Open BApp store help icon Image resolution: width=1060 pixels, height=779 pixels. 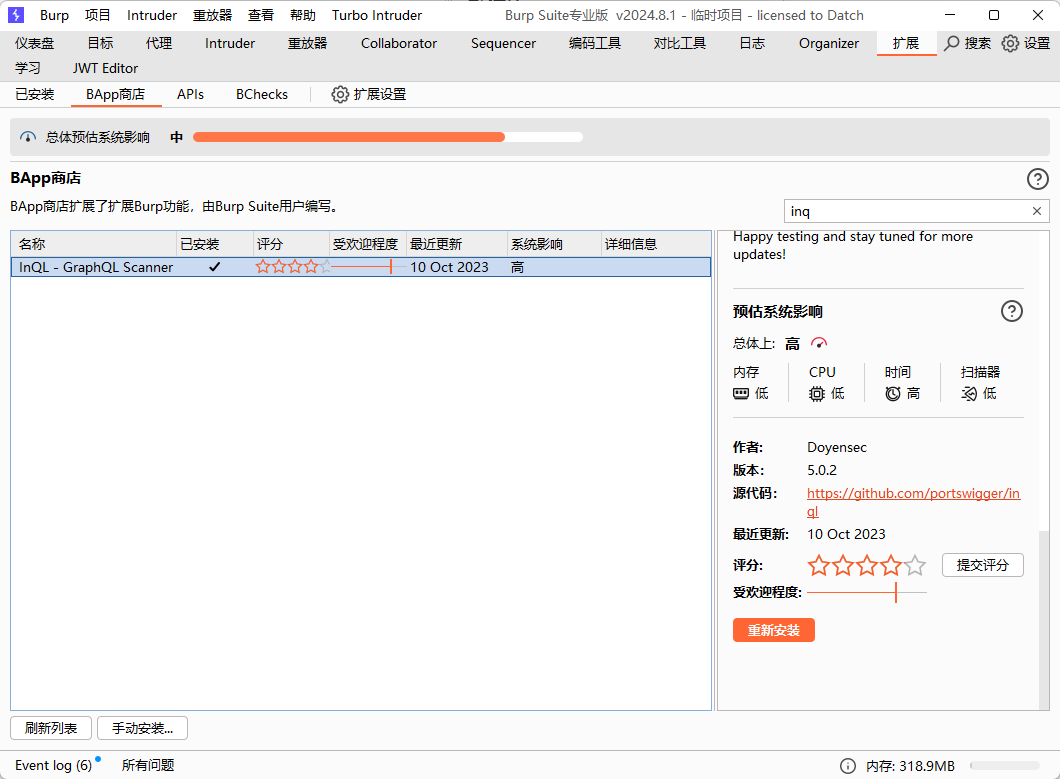point(1038,179)
